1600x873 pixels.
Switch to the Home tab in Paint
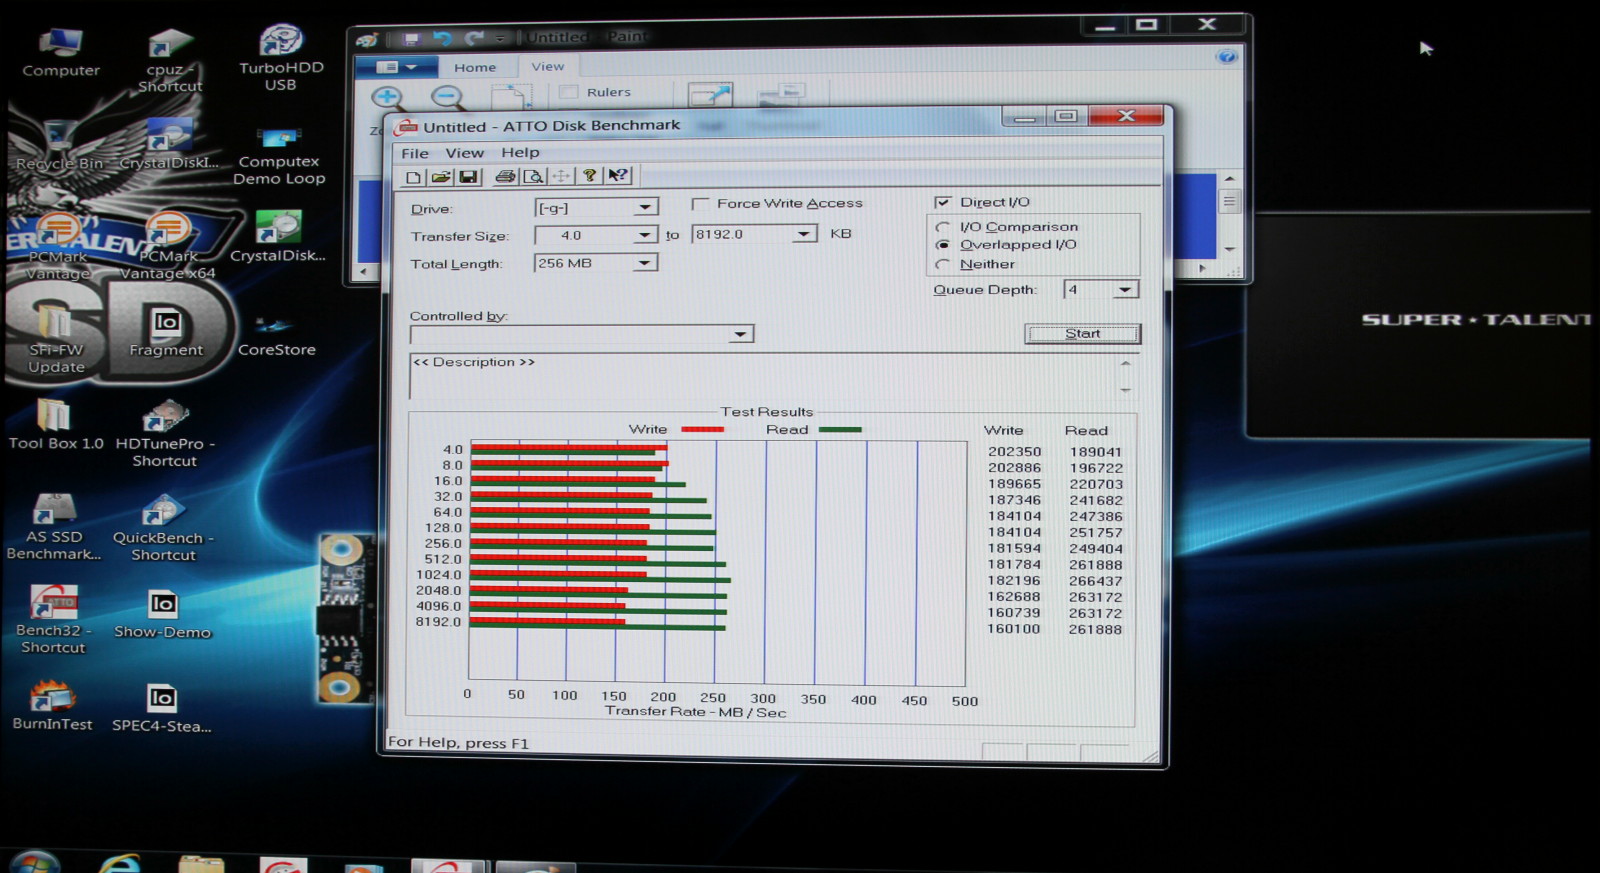(475, 67)
